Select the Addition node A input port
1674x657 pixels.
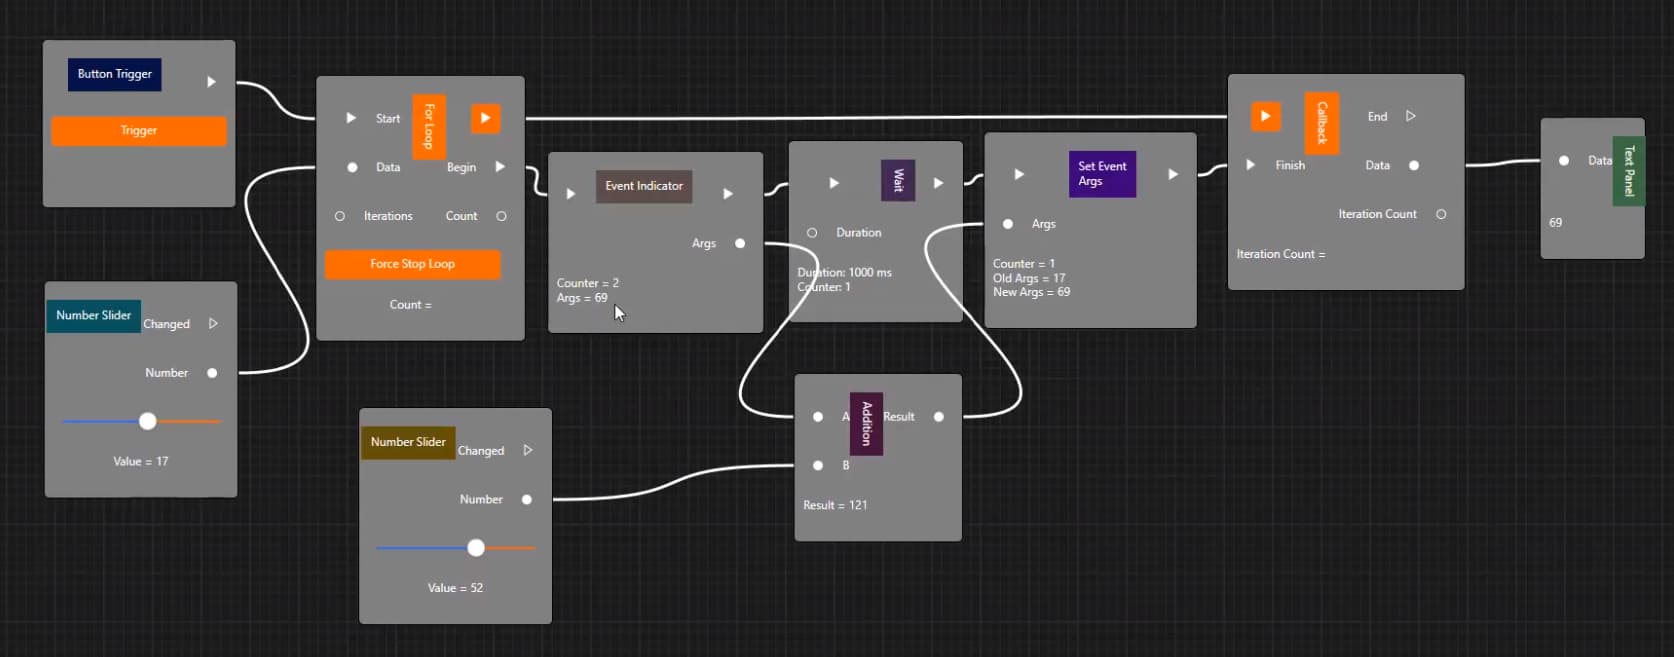pos(818,417)
